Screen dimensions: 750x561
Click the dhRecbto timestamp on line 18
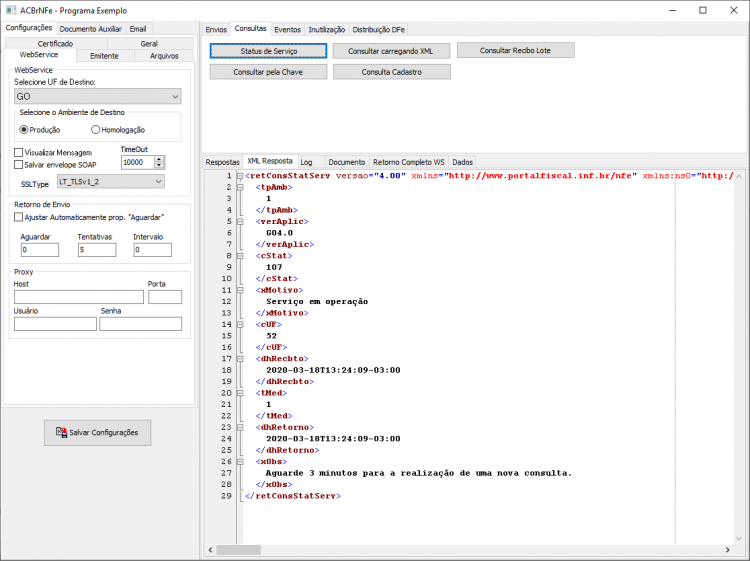(333, 370)
